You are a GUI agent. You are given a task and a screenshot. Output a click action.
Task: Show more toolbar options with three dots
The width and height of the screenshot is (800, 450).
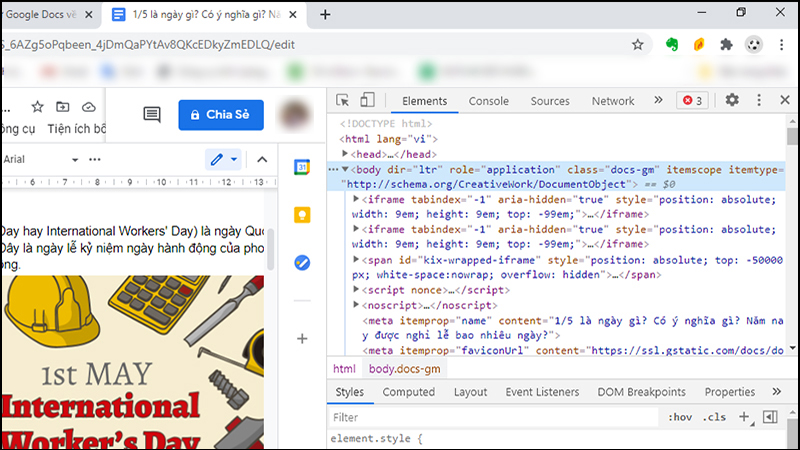pos(95,160)
